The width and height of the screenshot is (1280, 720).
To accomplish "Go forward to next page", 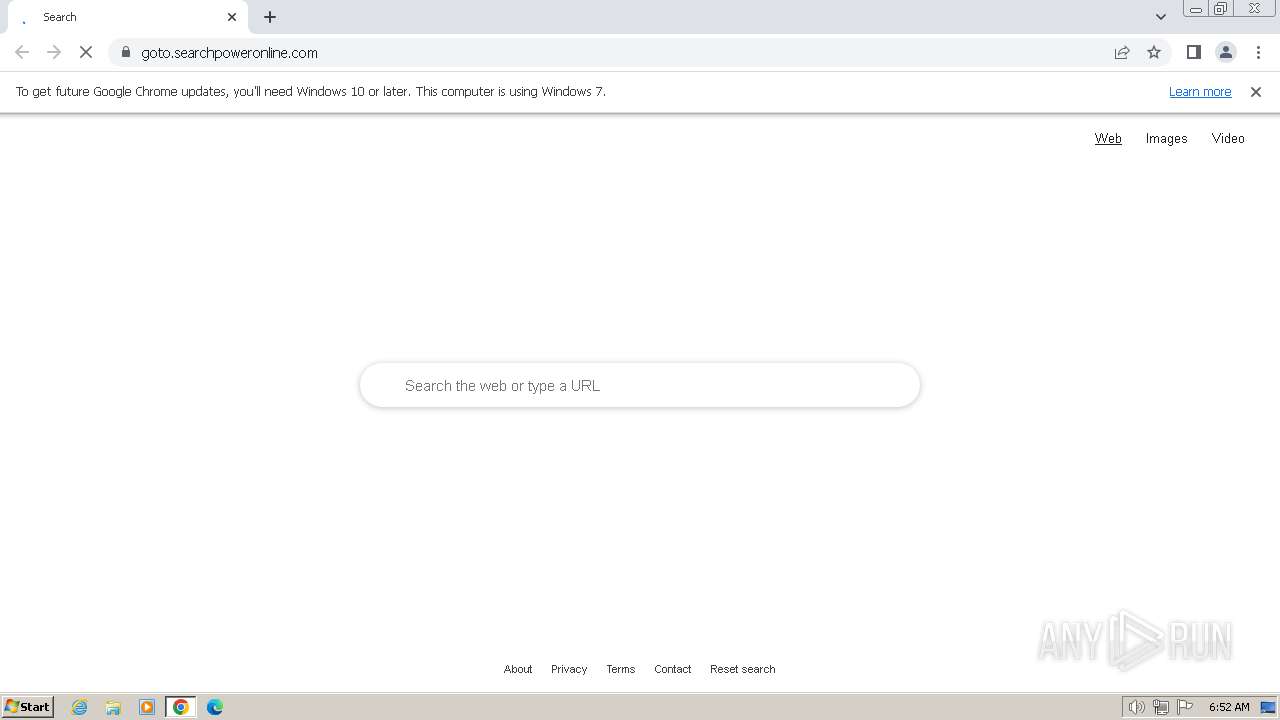I will pos(54,52).
